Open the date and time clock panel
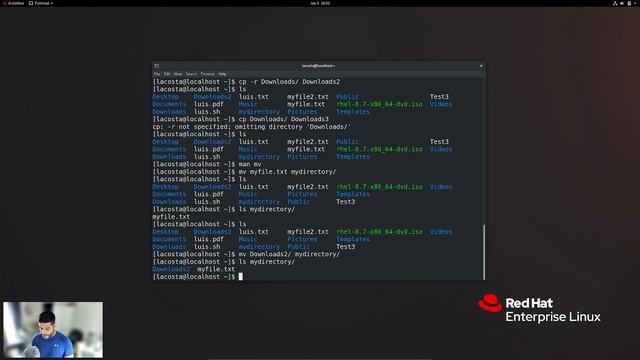Image resolution: width=640 pixels, height=360 pixels. coord(320,3)
